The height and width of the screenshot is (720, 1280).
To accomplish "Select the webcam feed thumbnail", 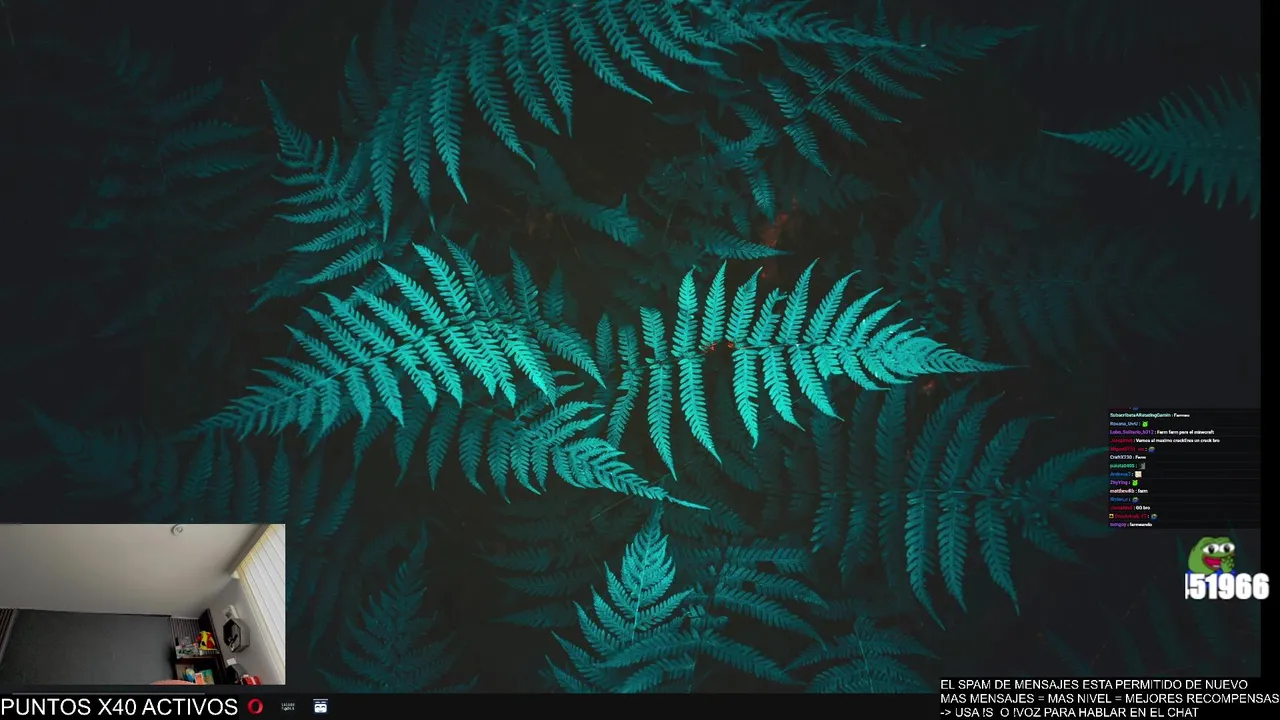I will point(142,604).
